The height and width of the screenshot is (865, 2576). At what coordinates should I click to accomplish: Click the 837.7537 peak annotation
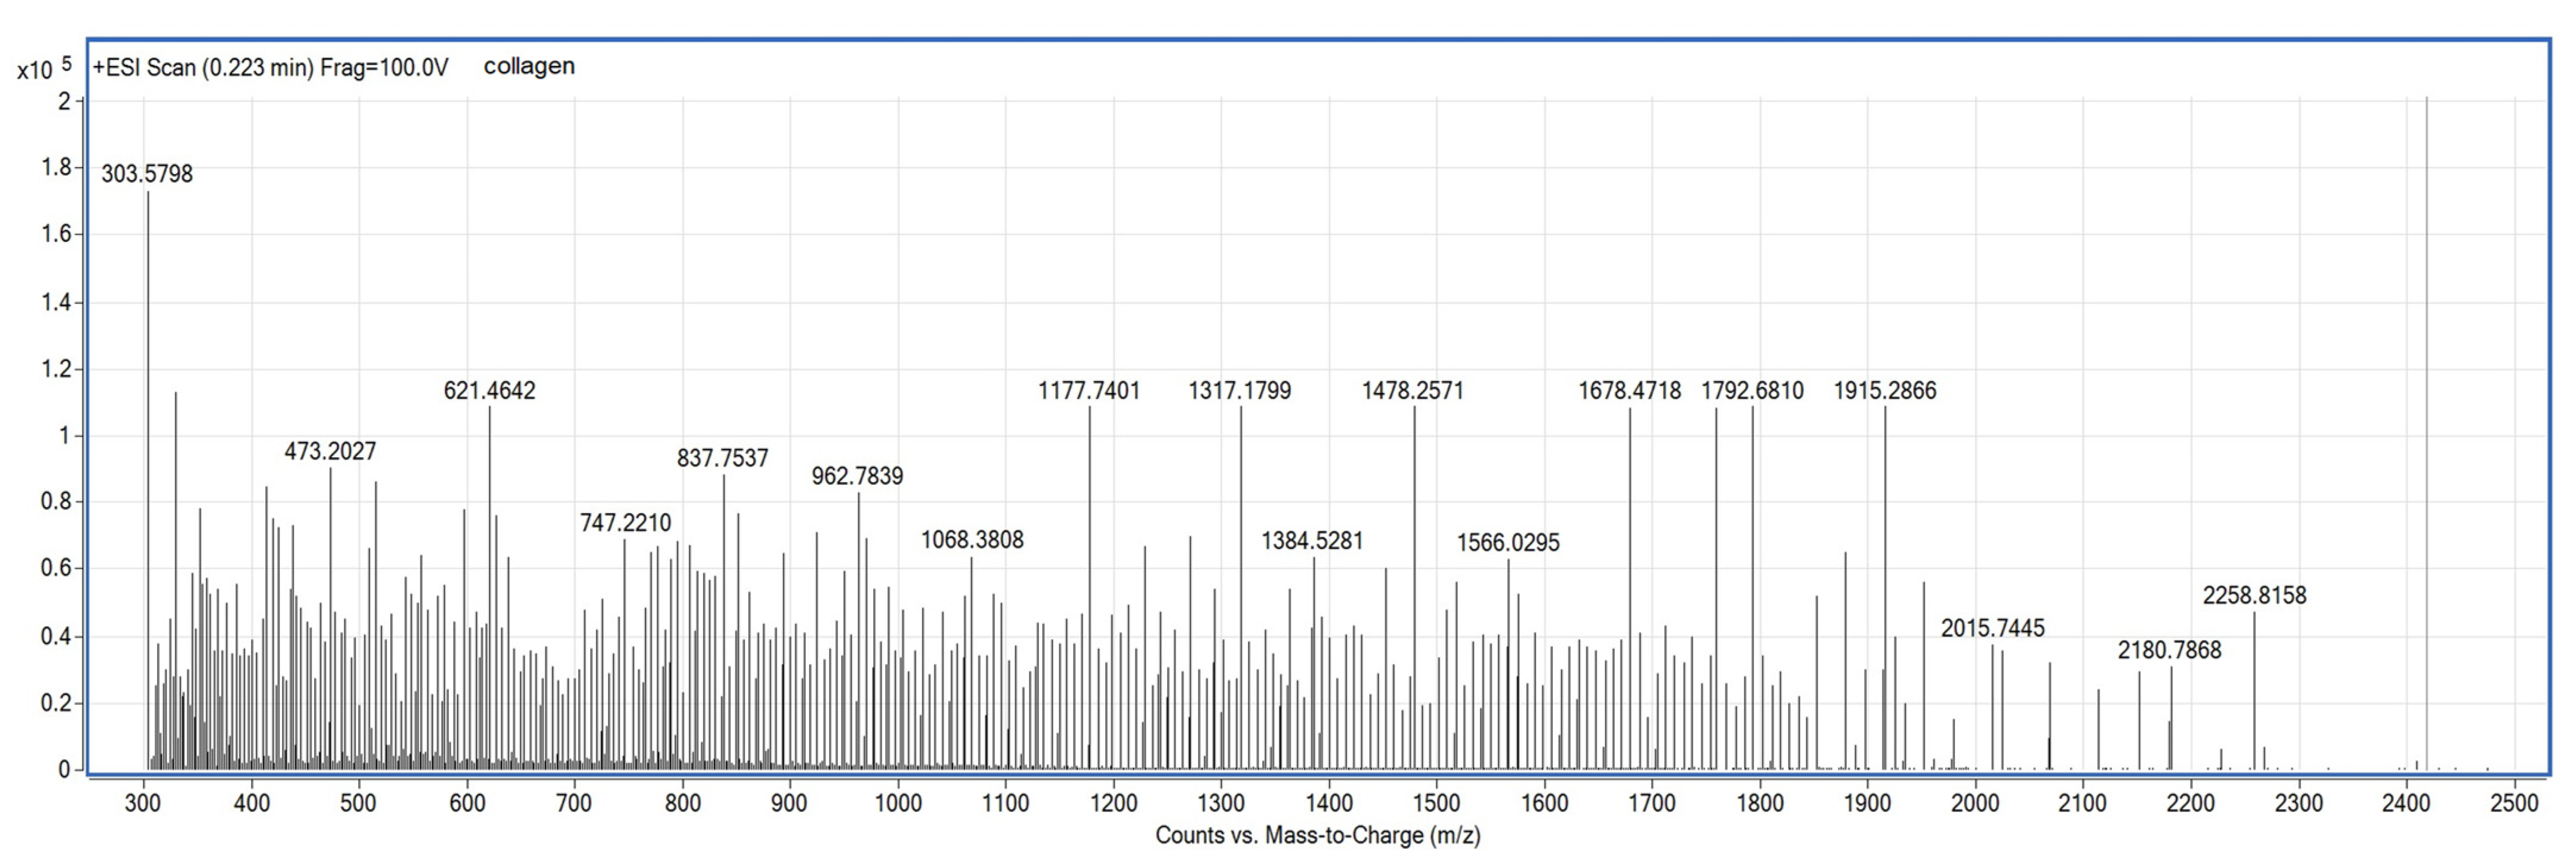point(722,459)
